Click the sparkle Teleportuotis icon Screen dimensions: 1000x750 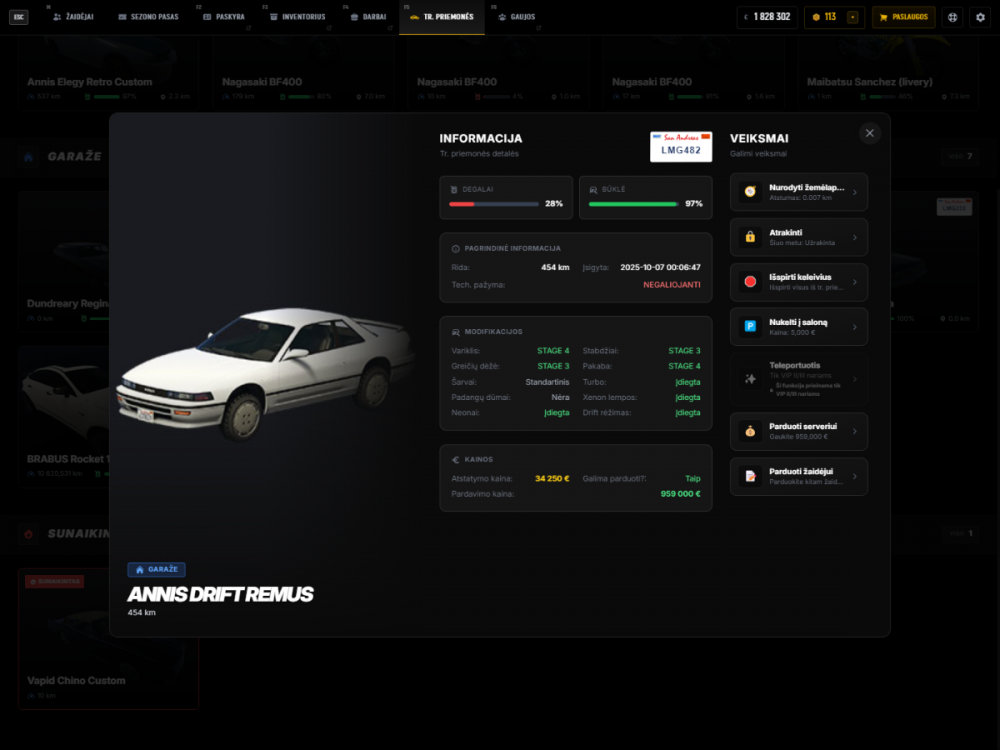click(x=750, y=379)
